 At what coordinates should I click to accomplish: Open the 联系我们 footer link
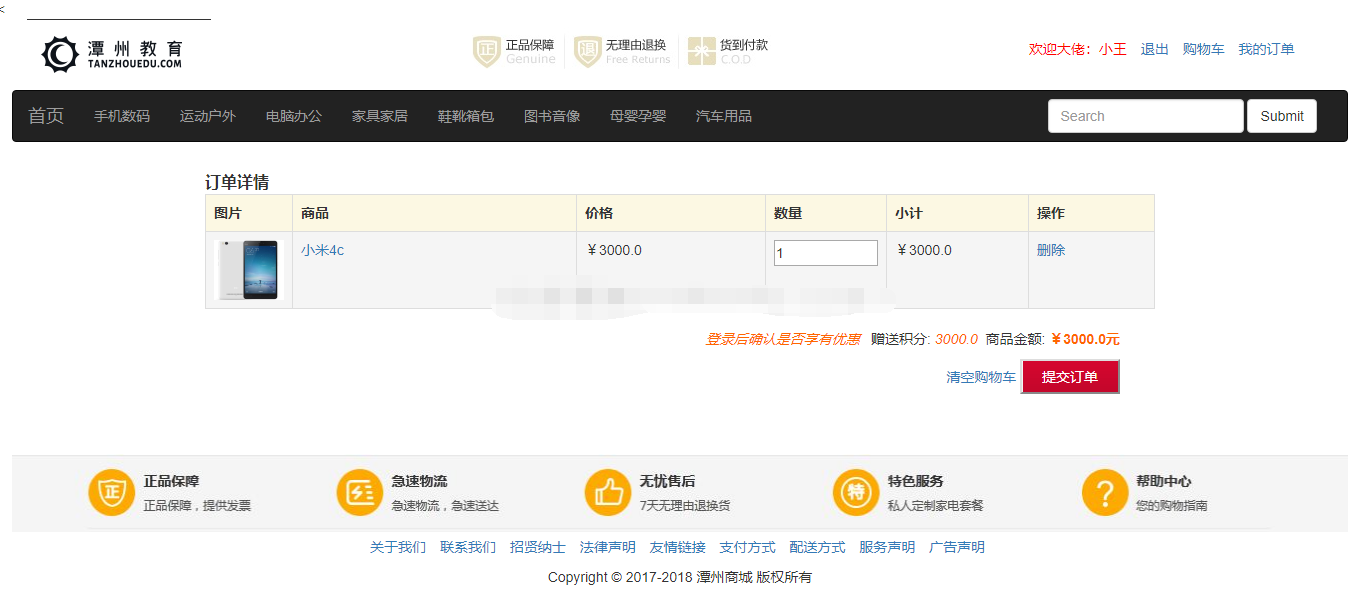pyautogui.click(x=468, y=547)
